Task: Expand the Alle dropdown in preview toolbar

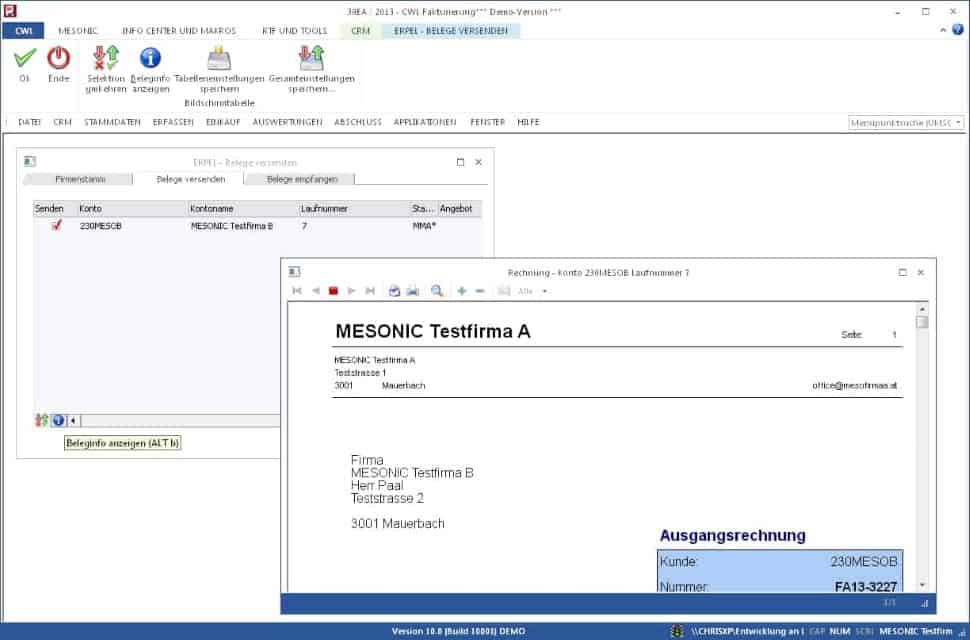Action: (x=545, y=291)
